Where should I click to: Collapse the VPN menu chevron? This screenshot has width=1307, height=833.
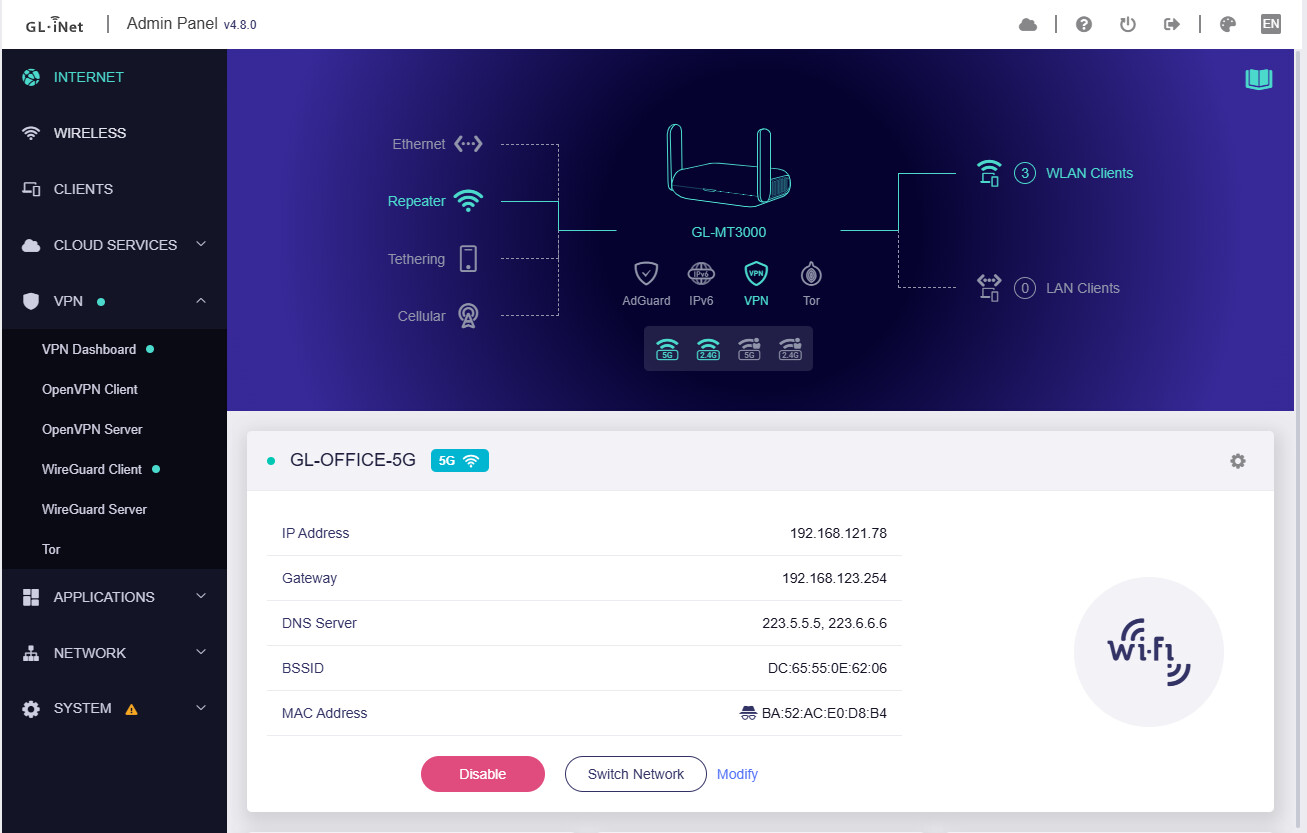tap(201, 300)
